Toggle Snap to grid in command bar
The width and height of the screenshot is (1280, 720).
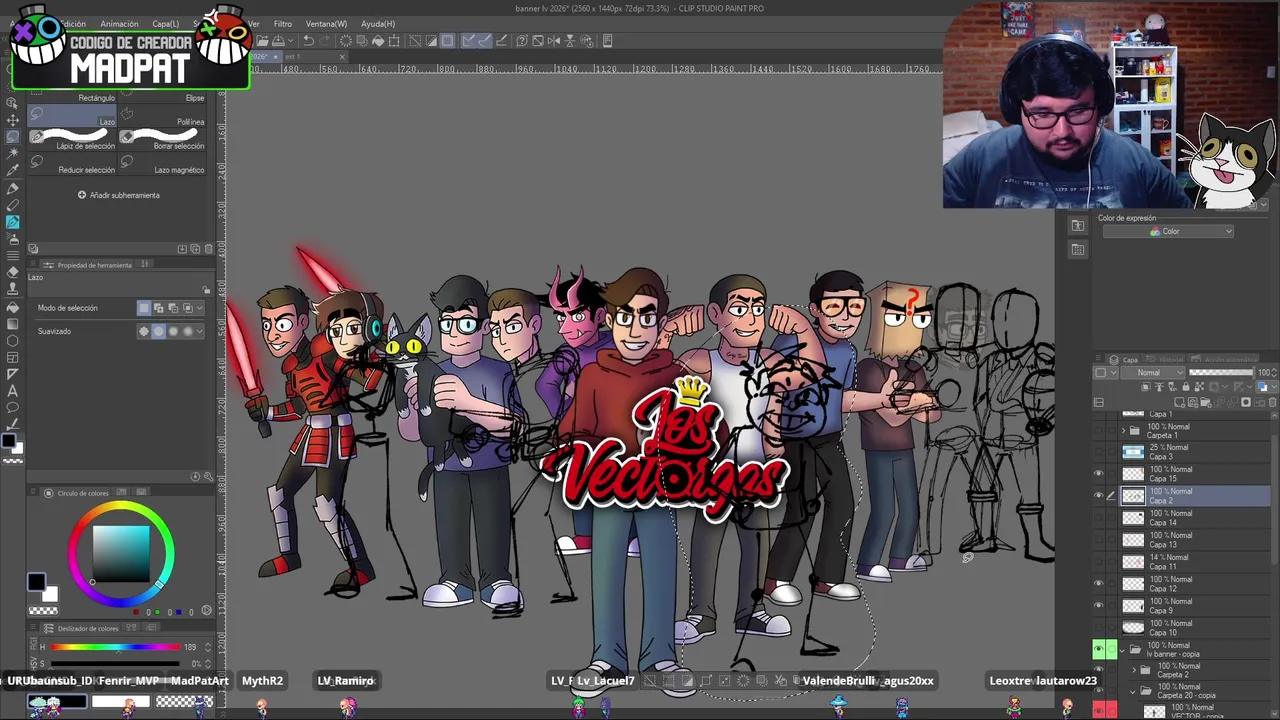click(501, 41)
